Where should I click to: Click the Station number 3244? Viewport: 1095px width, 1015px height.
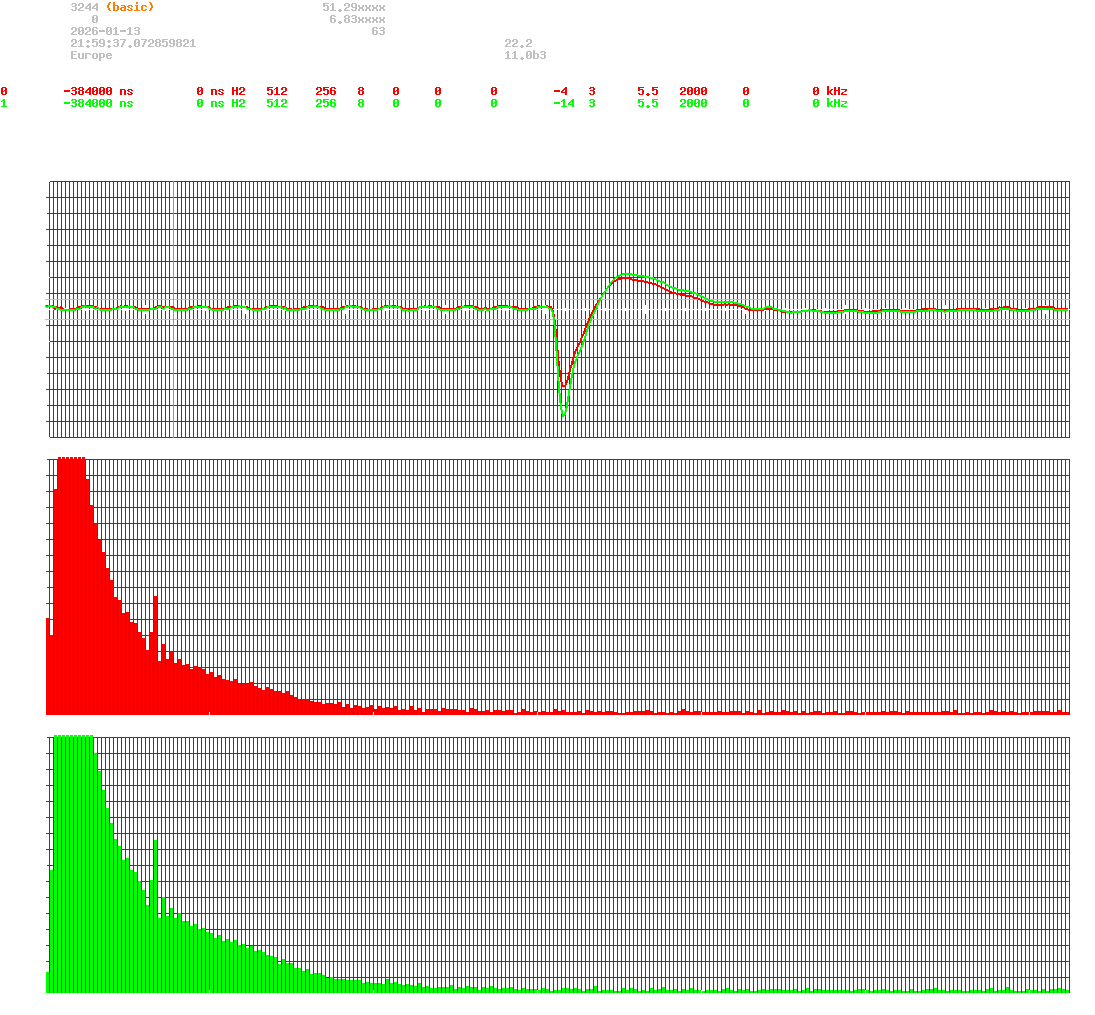tap(82, 7)
